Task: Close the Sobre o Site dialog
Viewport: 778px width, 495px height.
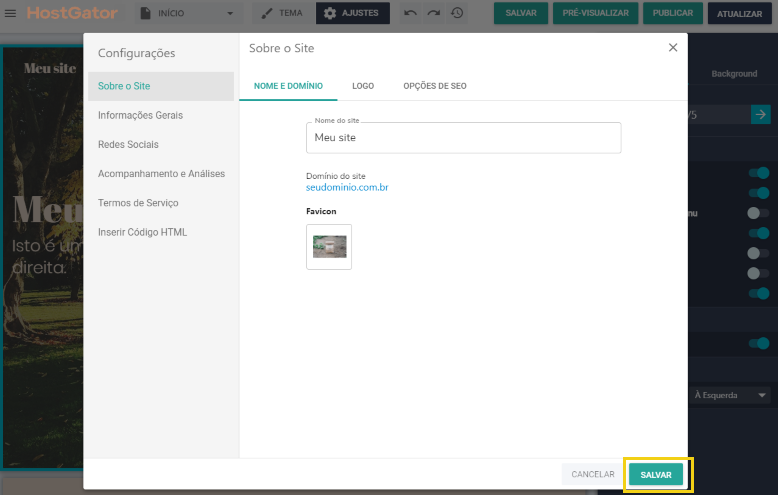Action: point(673,48)
